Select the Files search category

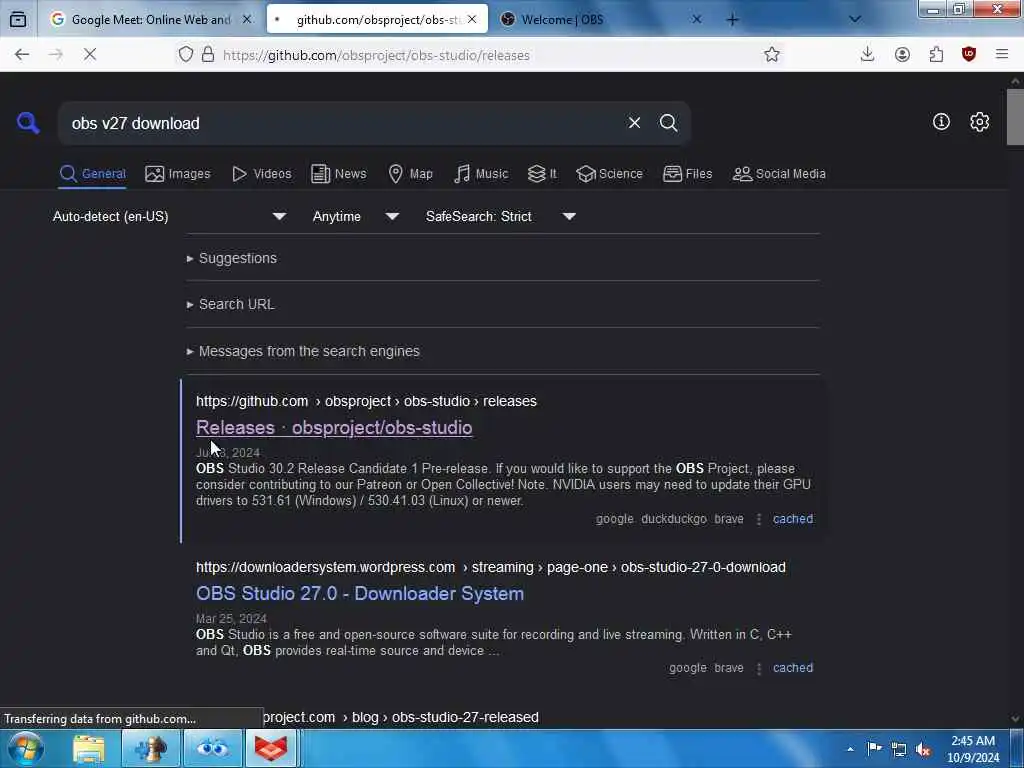point(687,174)
